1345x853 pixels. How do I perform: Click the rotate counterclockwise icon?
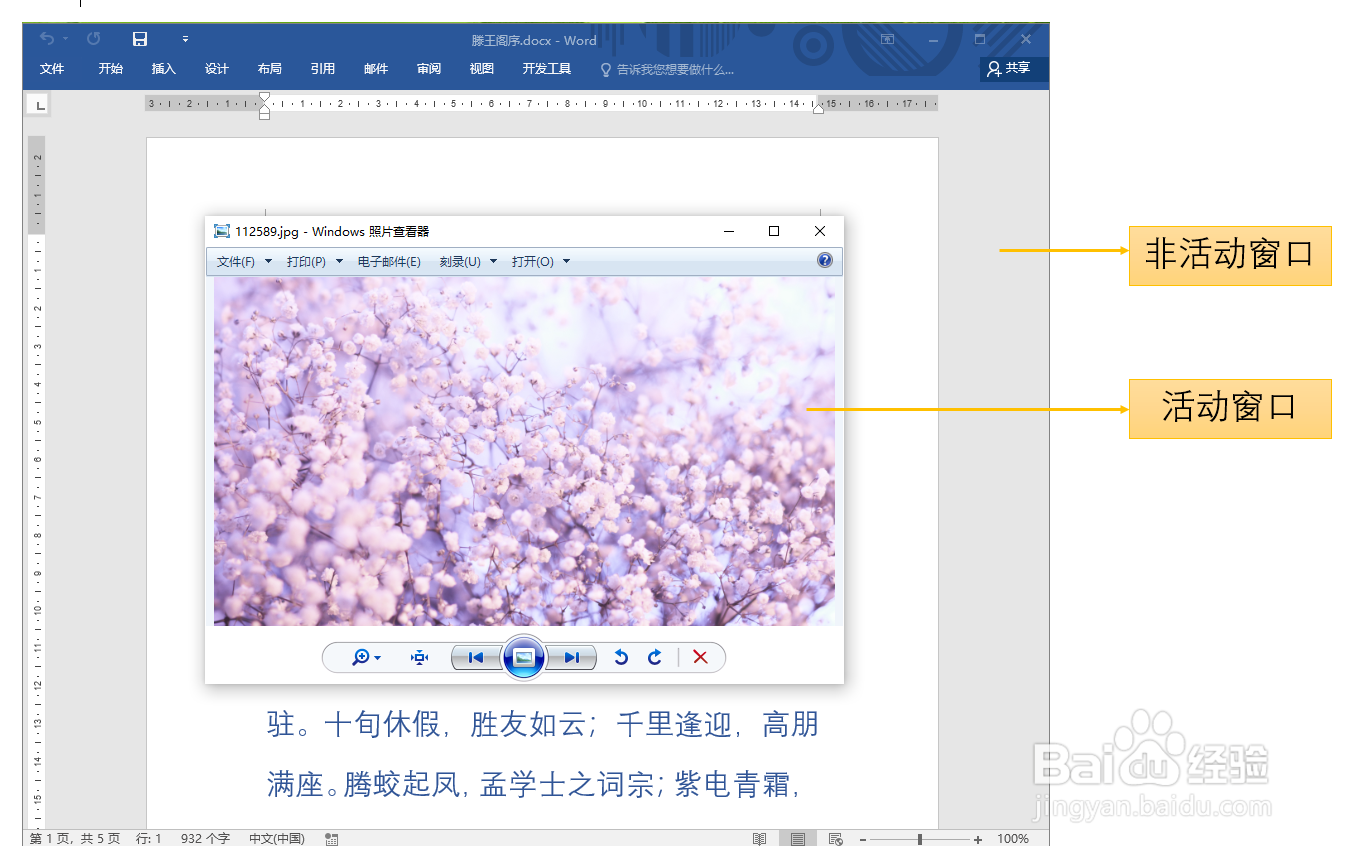[x=620, y=657]
